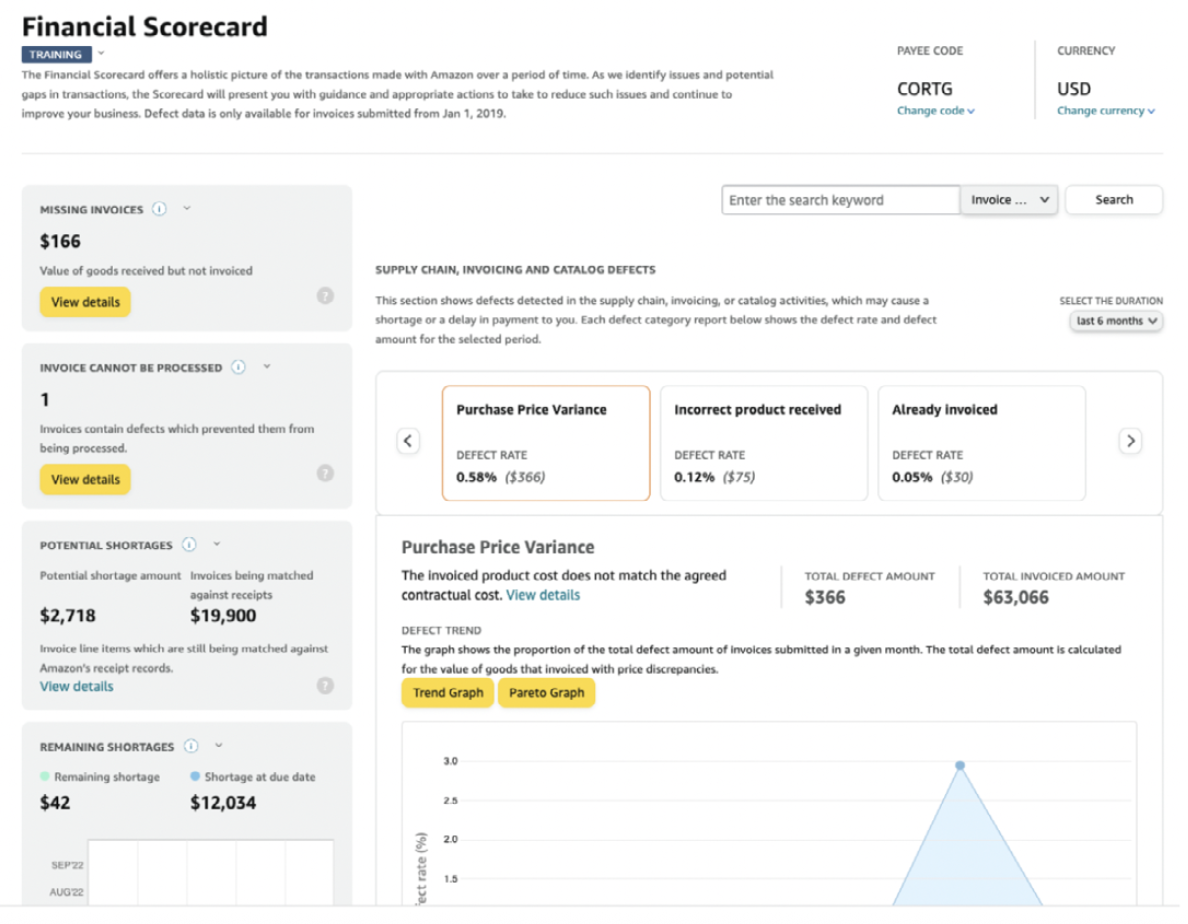
Task: Switch to the Pareto Graph view
Action: point(546,693)
